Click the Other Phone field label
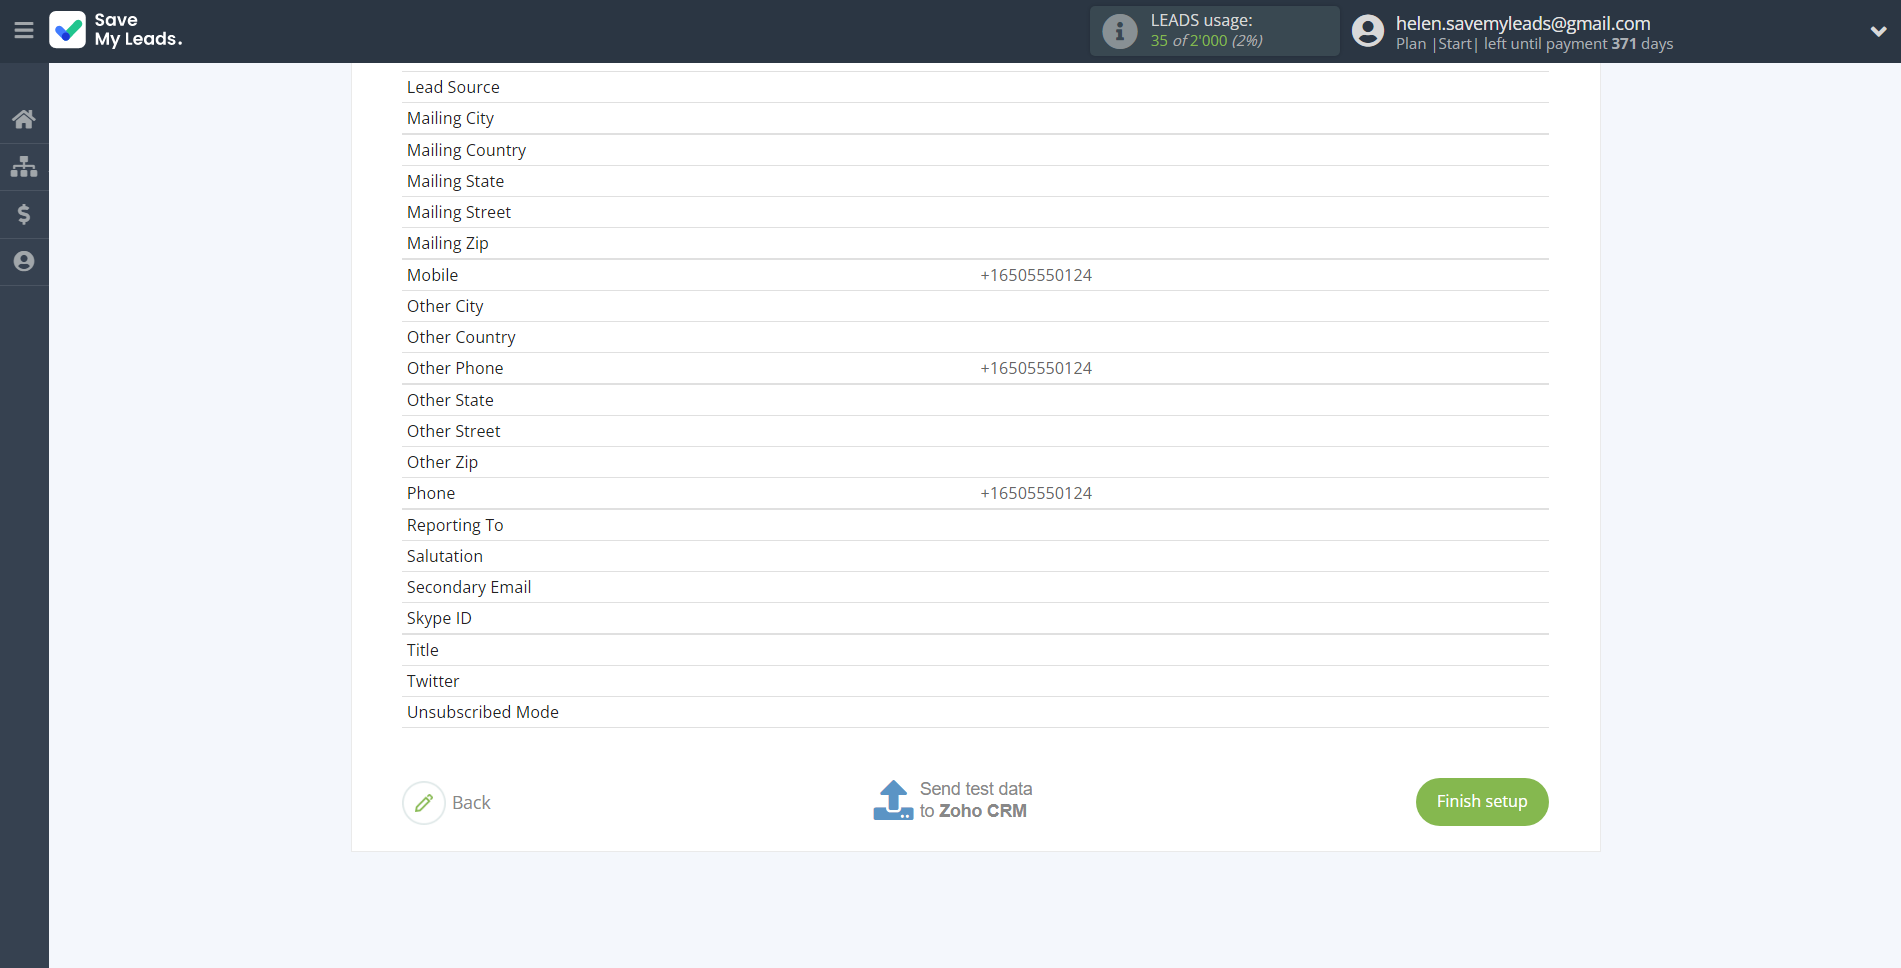 click(x=455, y=368)
